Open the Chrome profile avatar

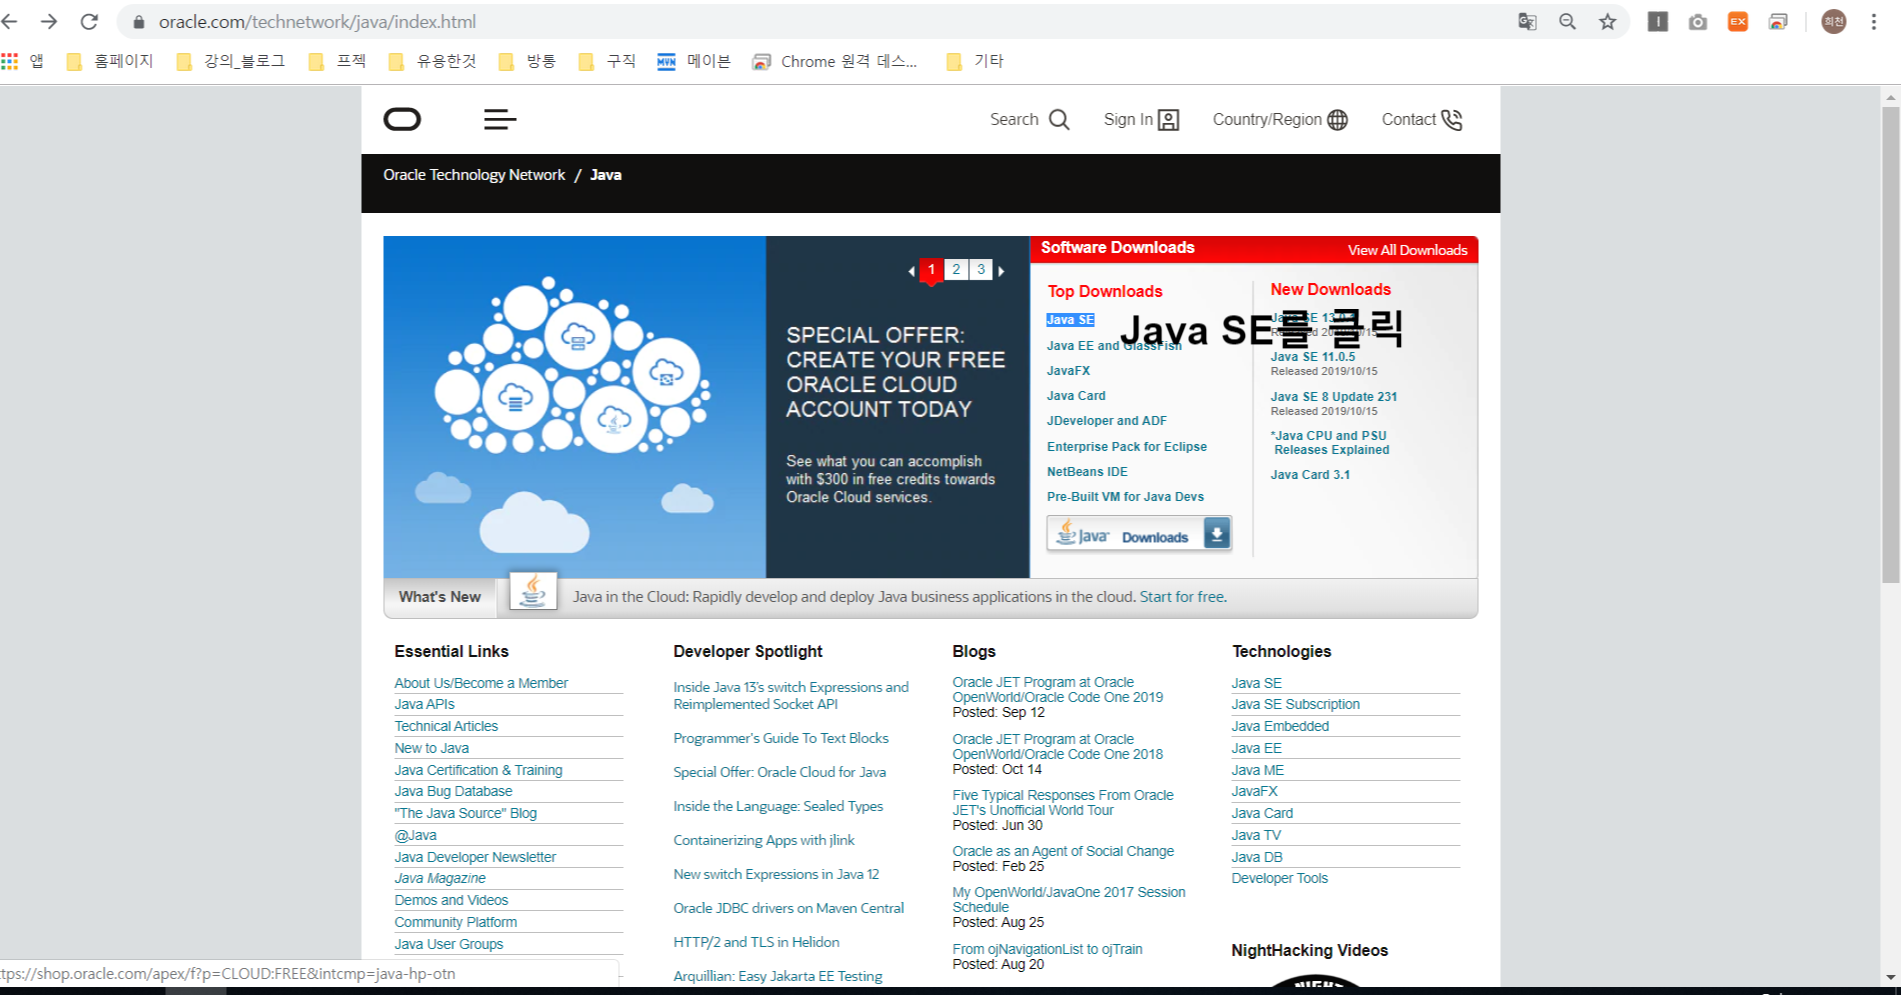(1833, 21)
